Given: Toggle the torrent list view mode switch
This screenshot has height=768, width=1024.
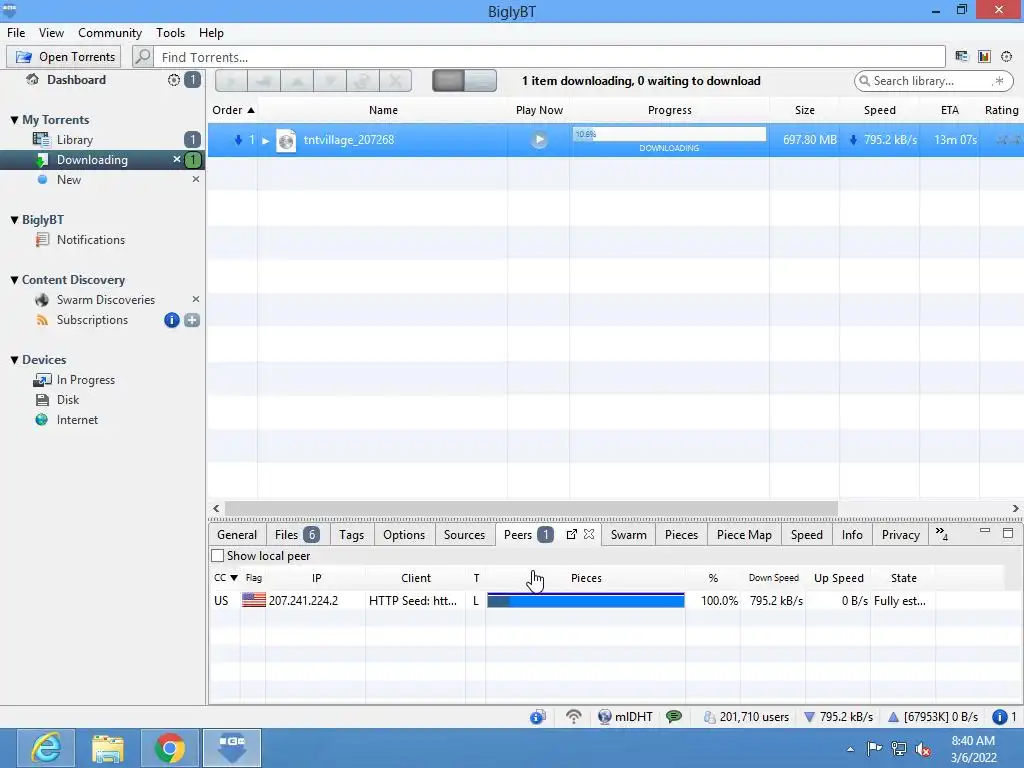Looking at the screenshot, I should pos(464,81).
